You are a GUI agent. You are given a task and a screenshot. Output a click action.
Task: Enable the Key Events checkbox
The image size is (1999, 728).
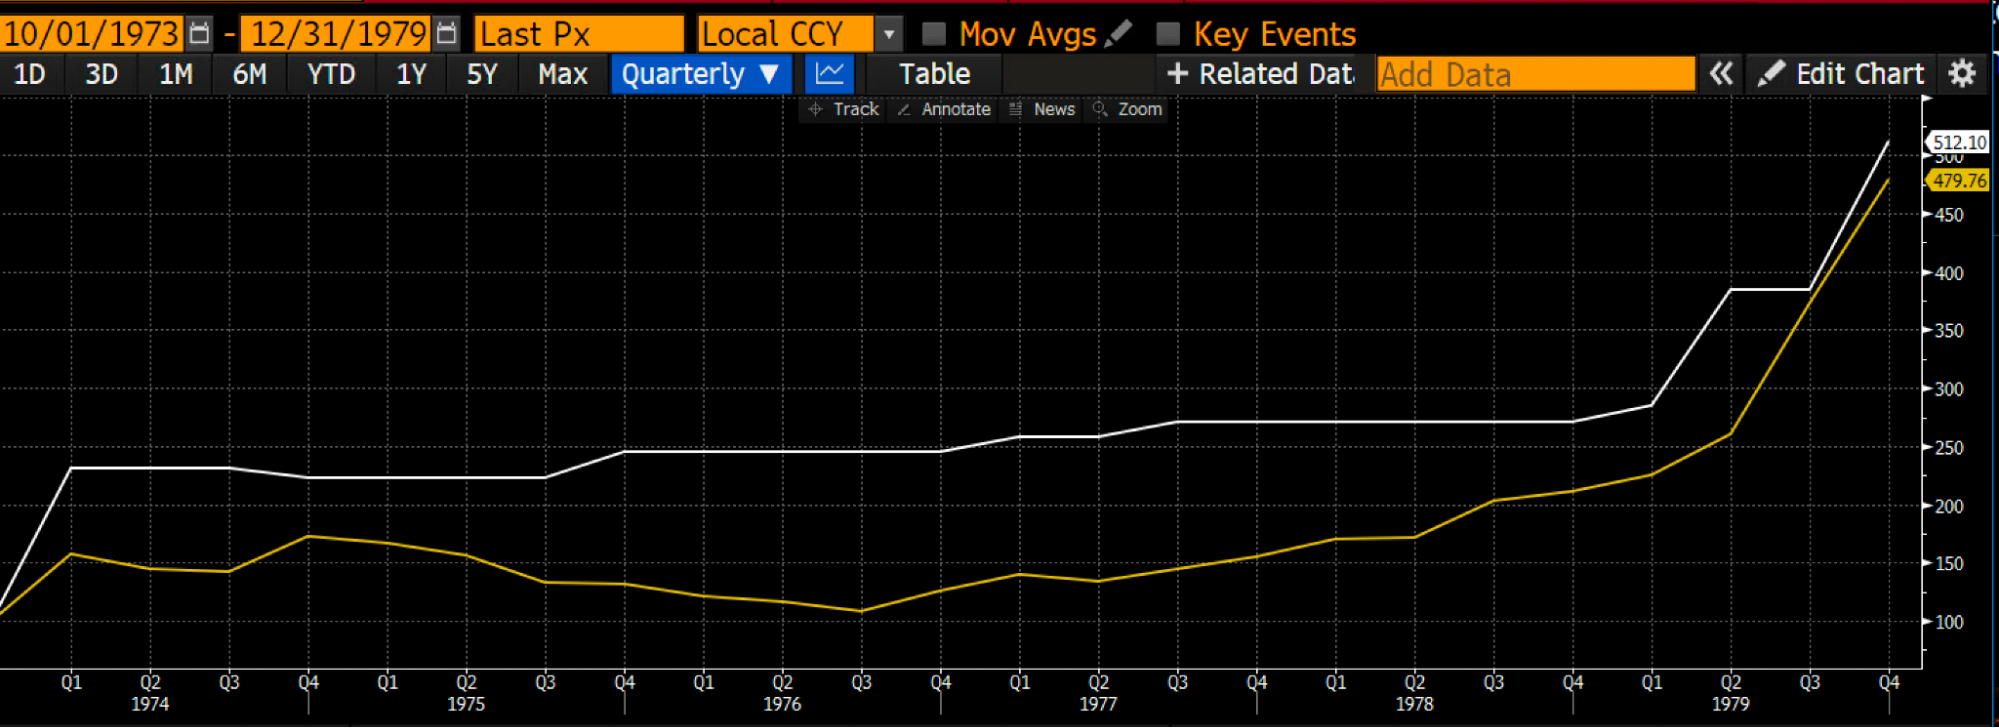1167,34
